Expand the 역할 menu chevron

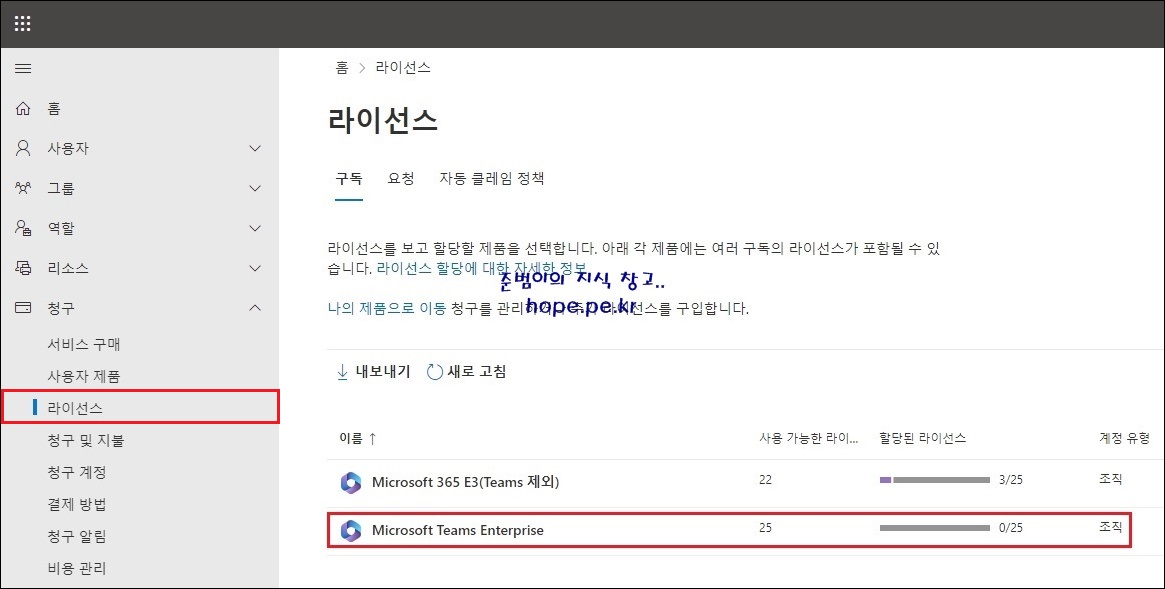pyautogui.click(x=255, y=228)
